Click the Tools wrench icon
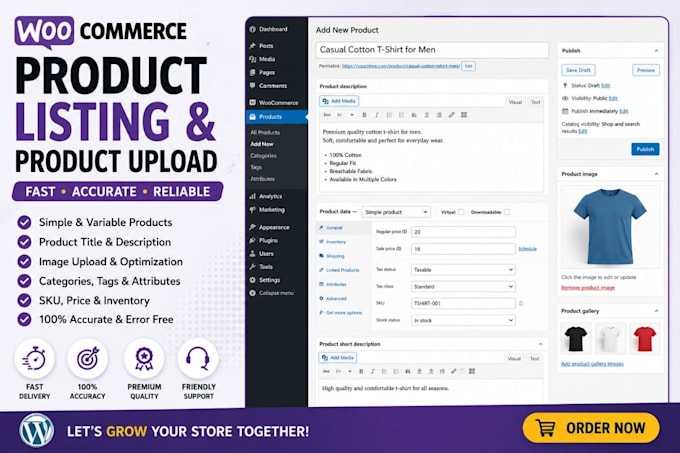 coord(252,267)
